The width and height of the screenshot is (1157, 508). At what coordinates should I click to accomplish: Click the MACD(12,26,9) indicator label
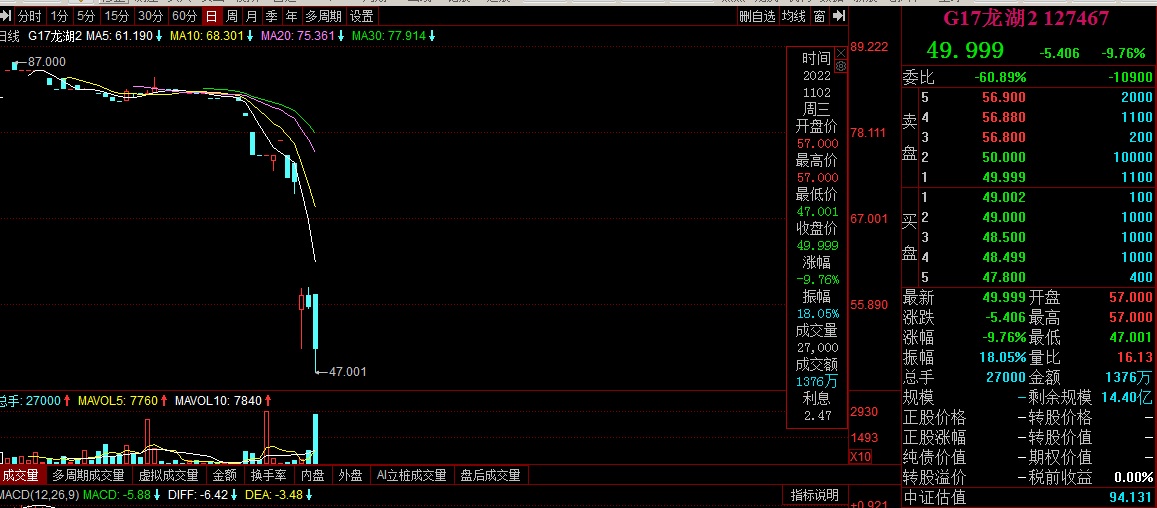click(x=39, y=494)
